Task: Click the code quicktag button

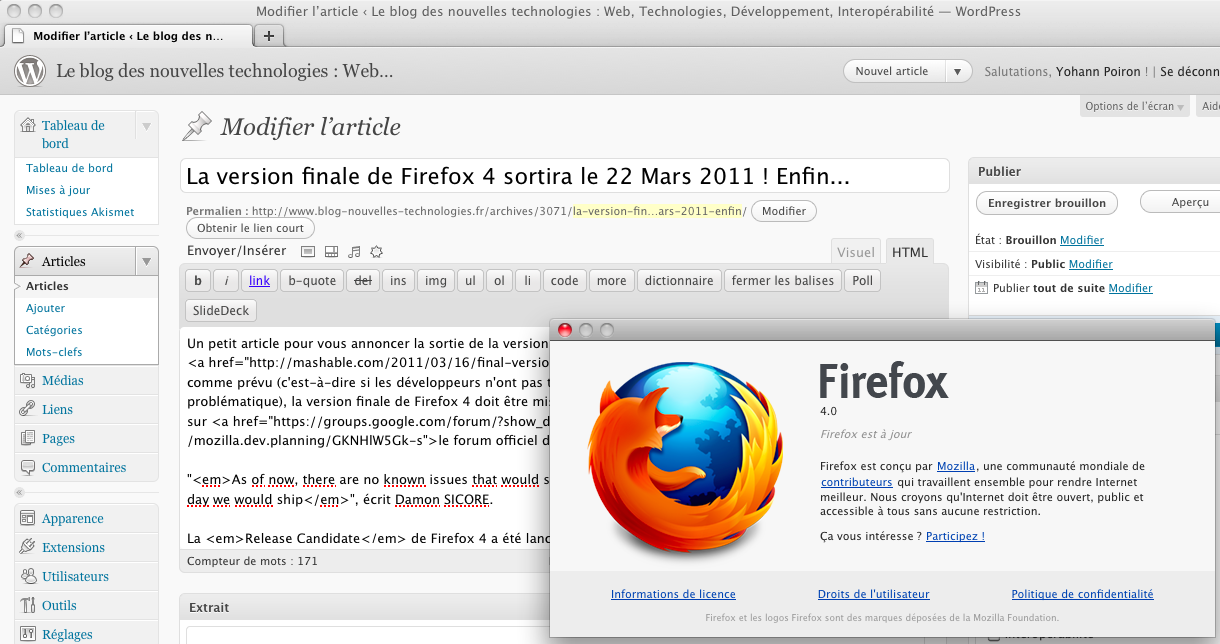Action: pos(565,281)
